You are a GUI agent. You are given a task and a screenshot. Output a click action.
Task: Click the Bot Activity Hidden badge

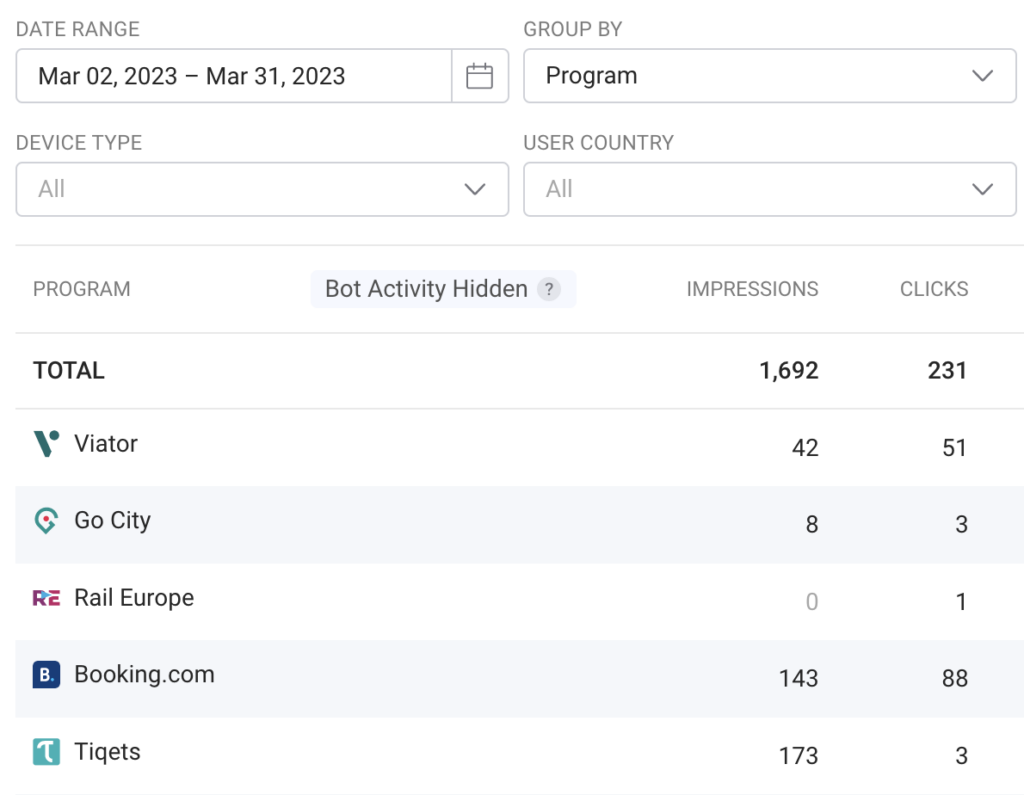click(443, 289)
